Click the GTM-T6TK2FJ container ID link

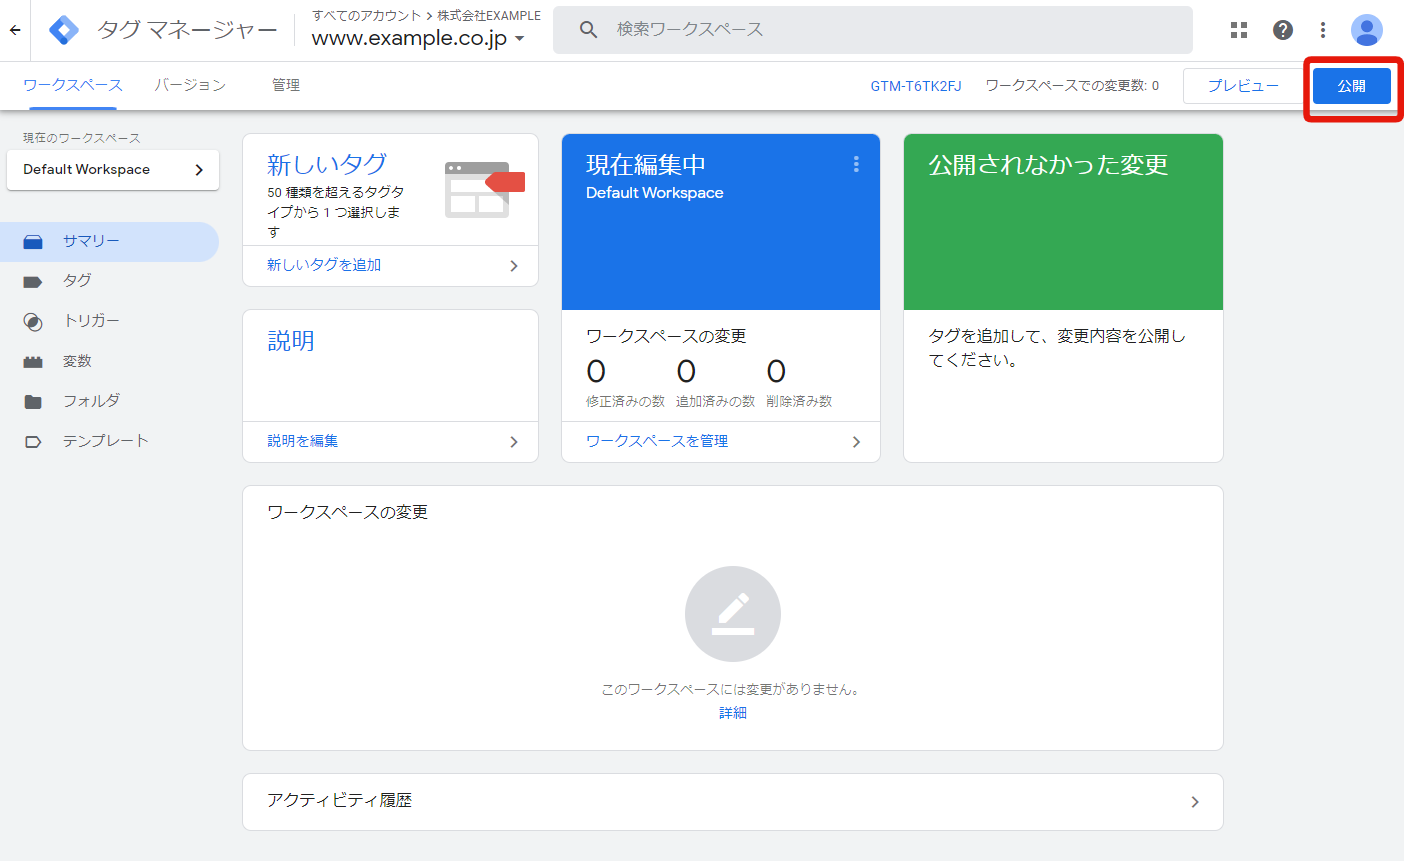click(916, 86)
